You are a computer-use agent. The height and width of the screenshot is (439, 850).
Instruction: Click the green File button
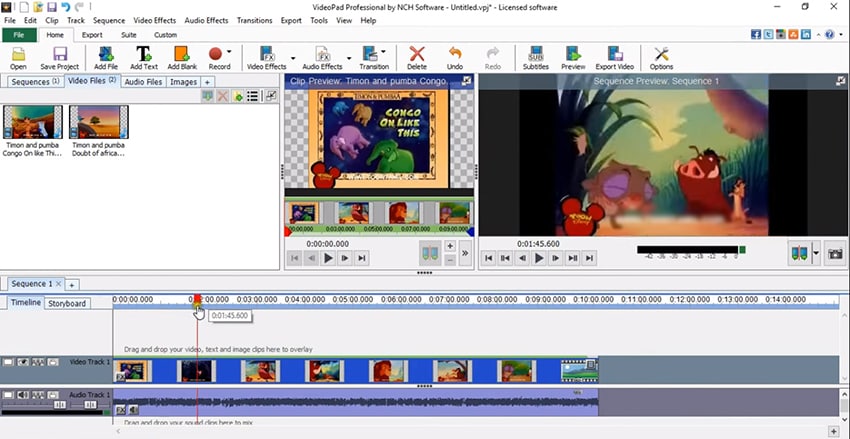[x=19, y=35]
